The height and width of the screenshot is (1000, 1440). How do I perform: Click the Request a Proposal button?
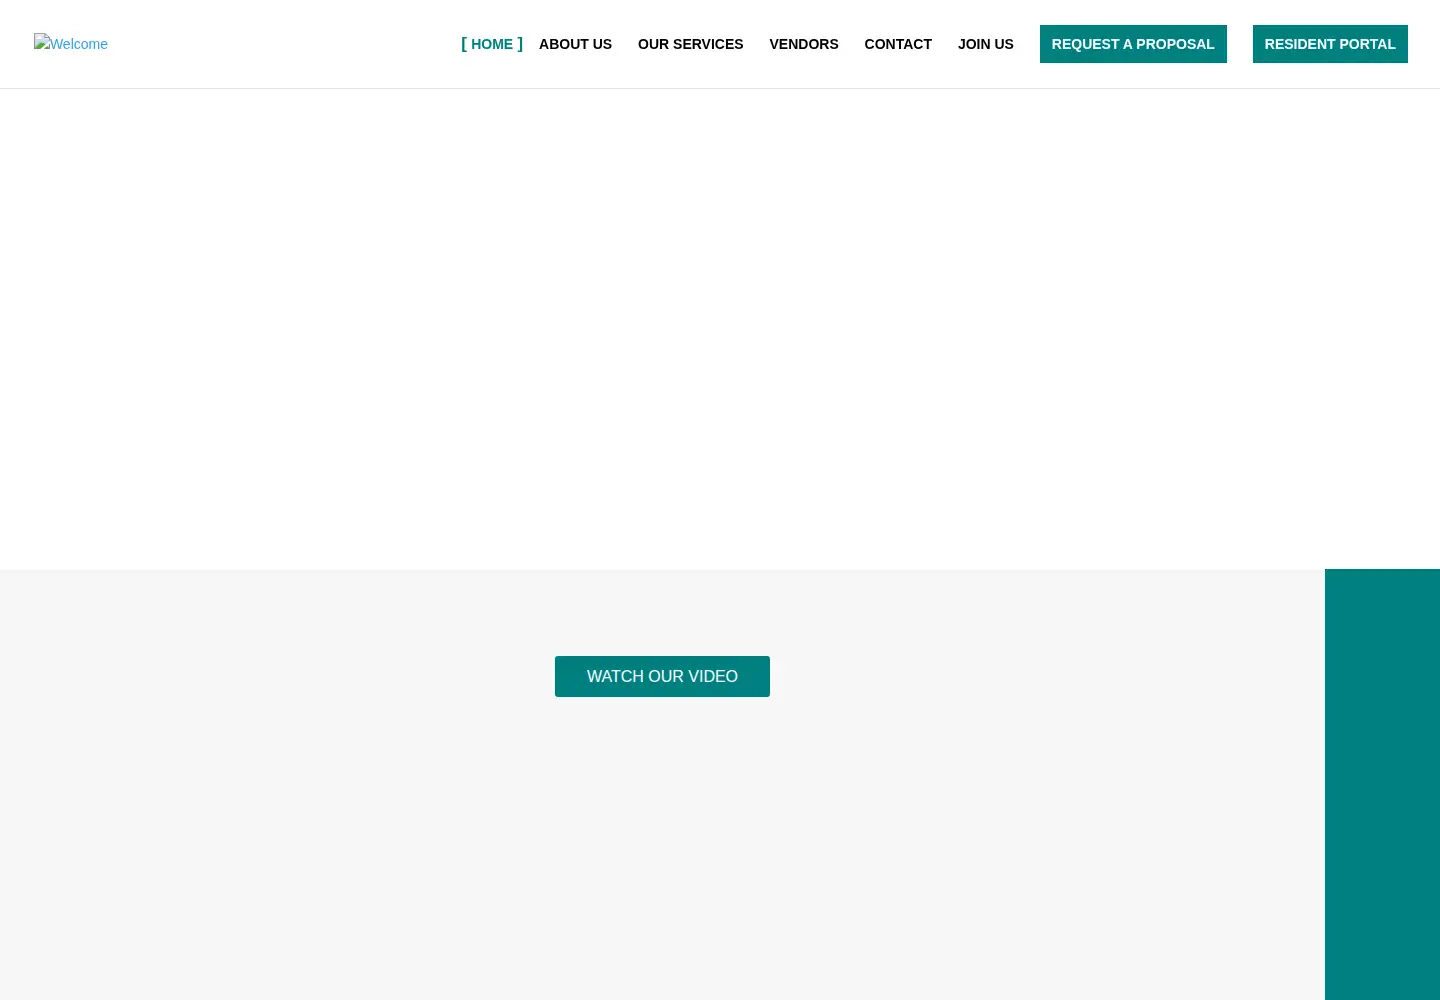[1133, 44]
